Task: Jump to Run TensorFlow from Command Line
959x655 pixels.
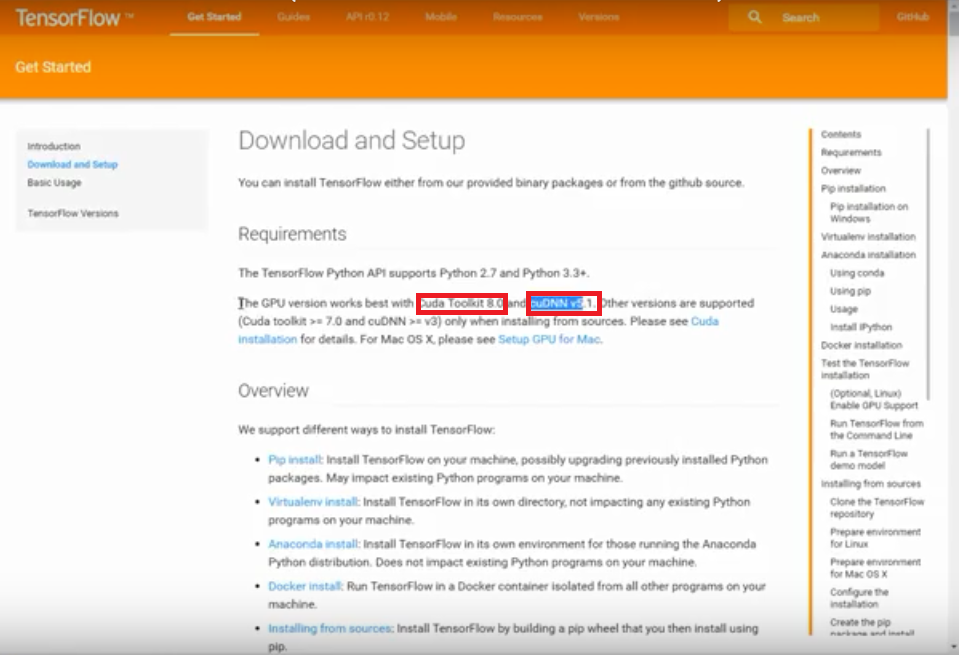Action: (876, 429)
